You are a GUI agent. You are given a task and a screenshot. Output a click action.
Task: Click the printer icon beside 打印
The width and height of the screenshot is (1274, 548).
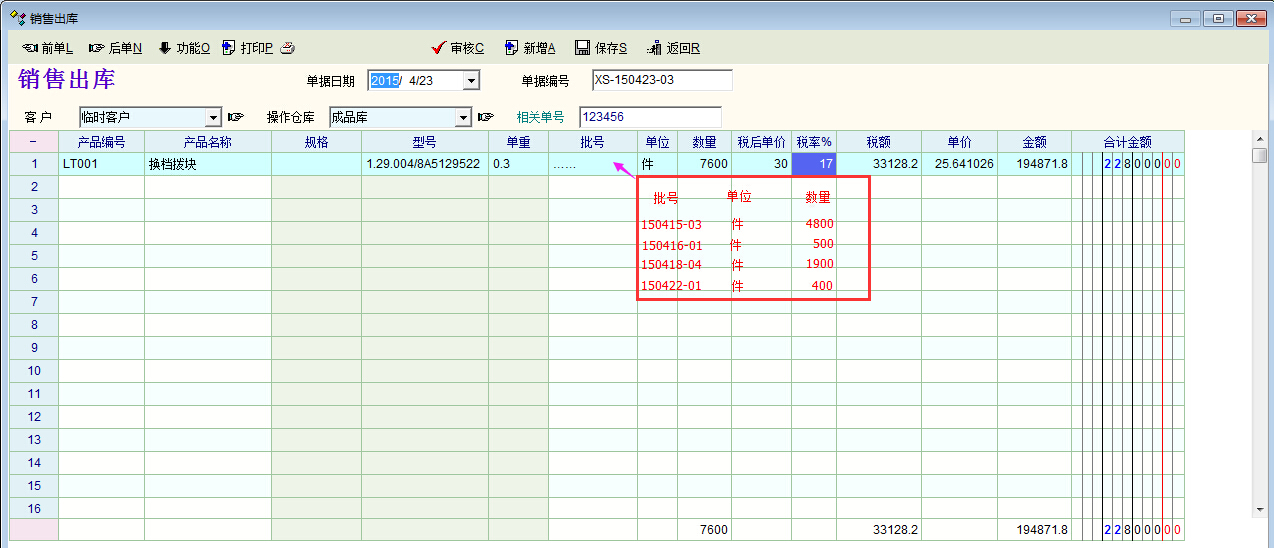click(x=287, y=48)
